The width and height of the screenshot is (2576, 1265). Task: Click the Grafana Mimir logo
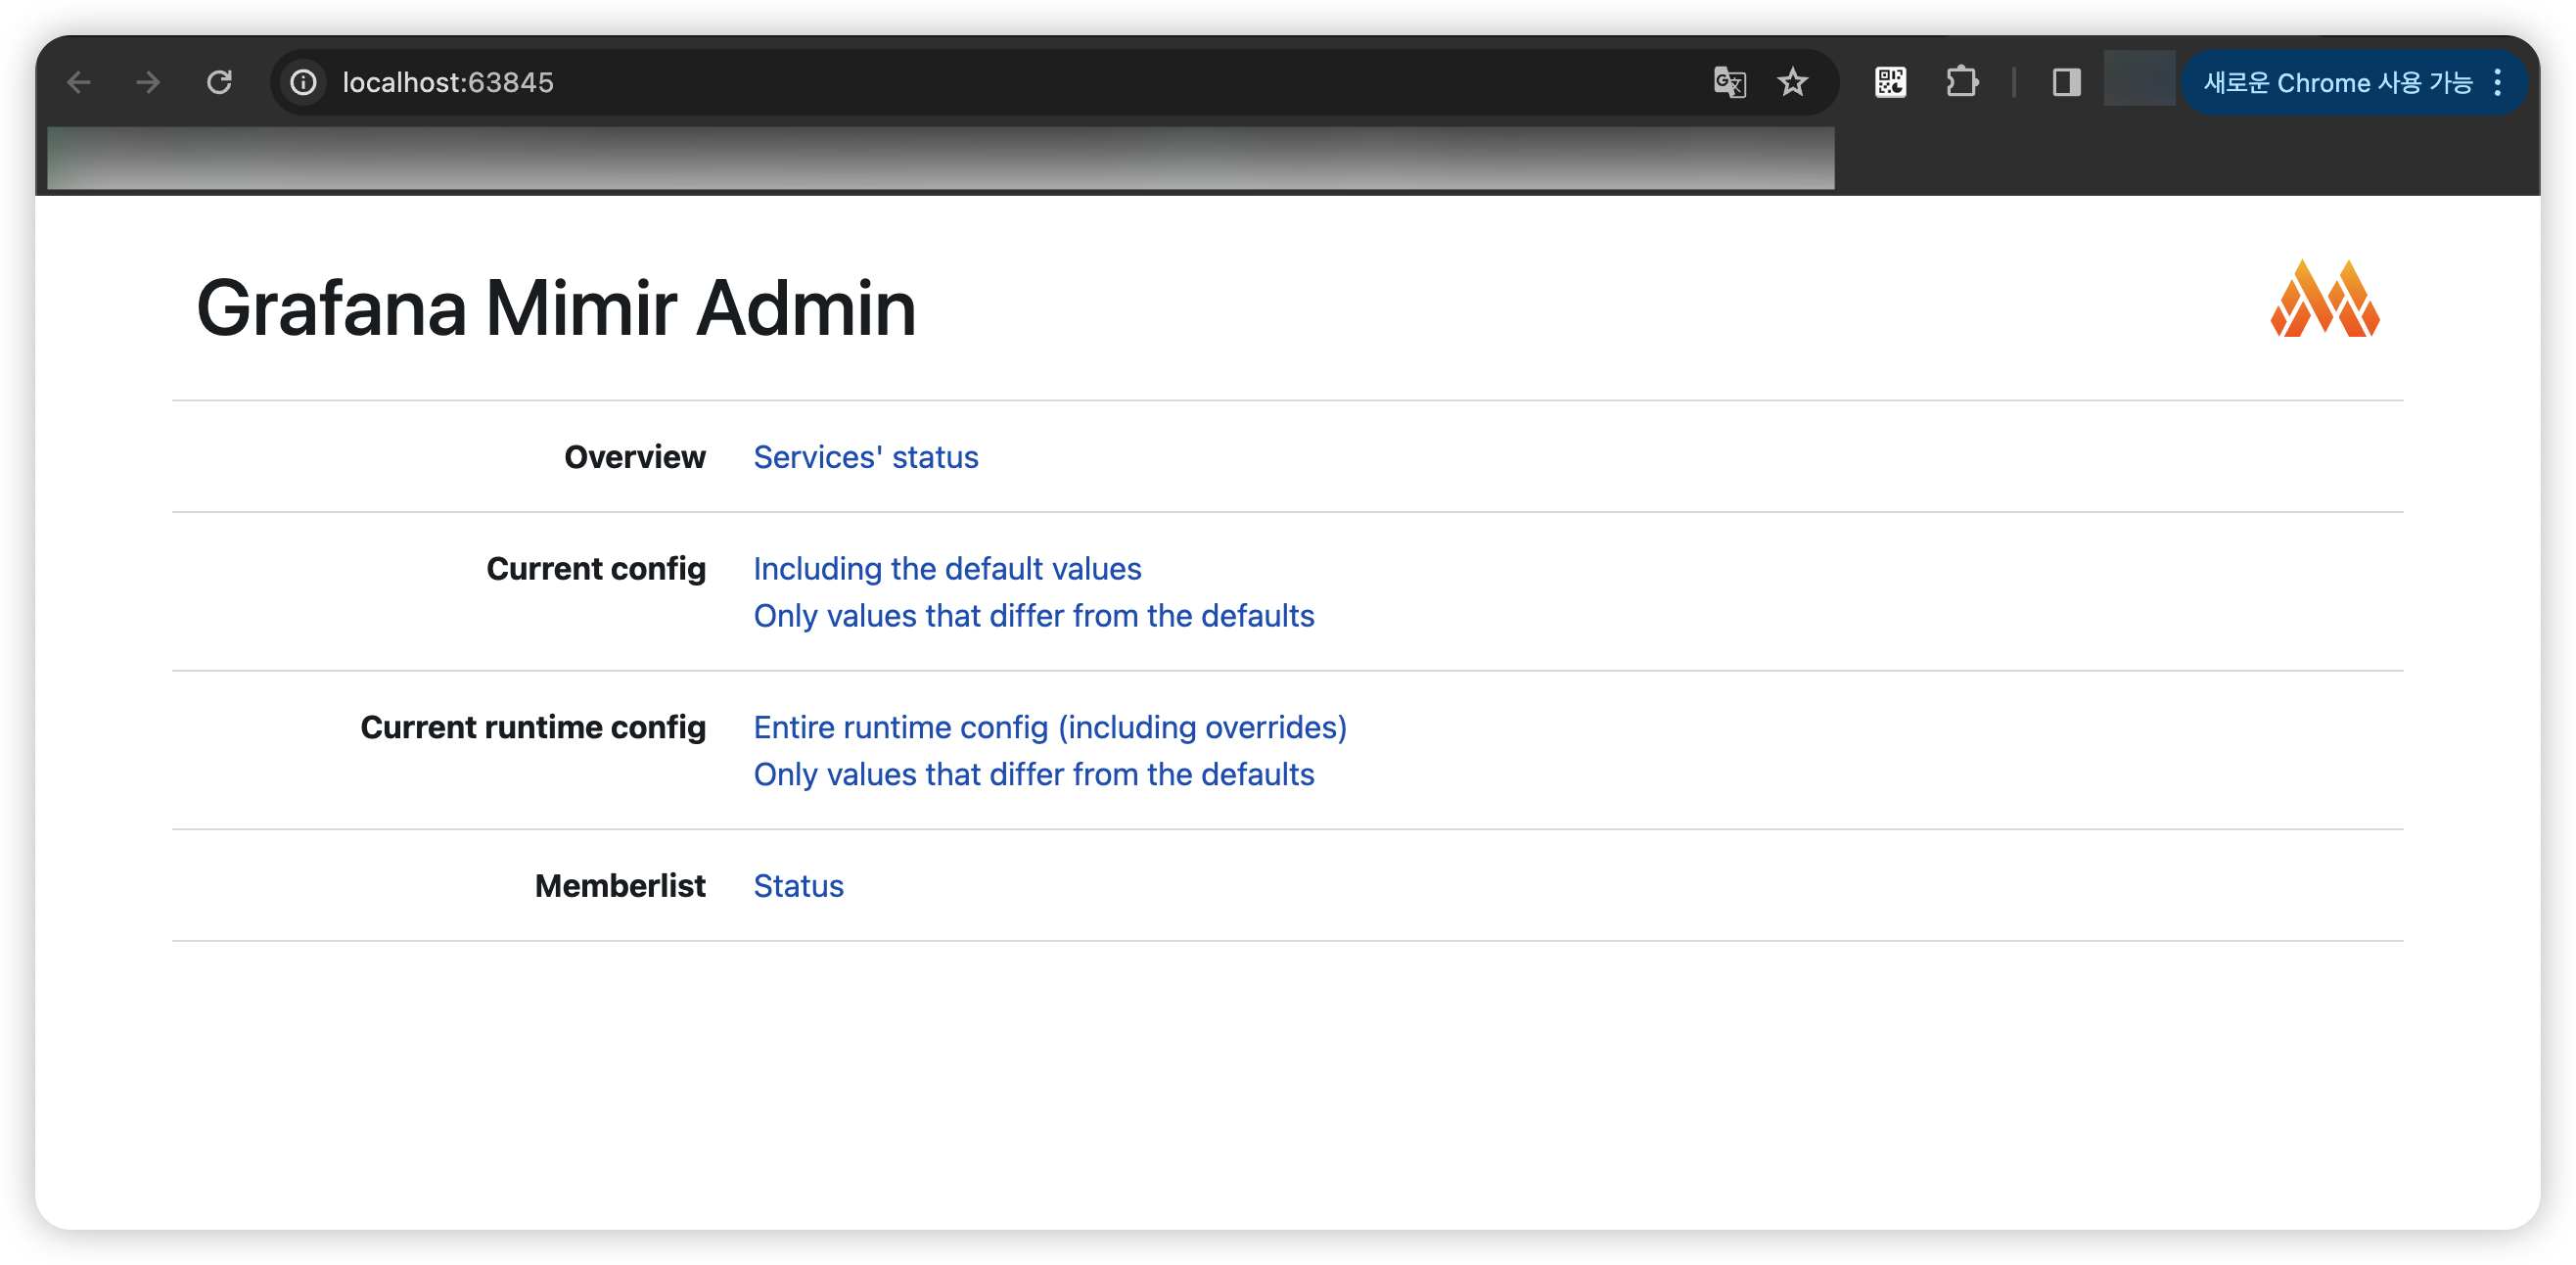[x=2324, y=299]
